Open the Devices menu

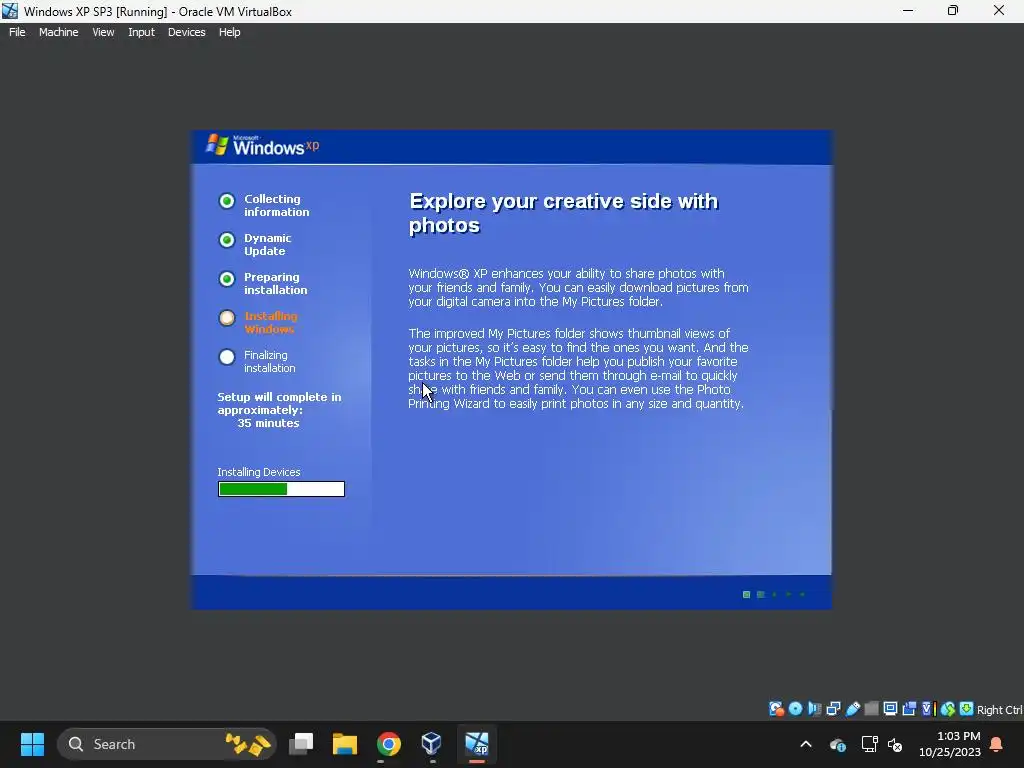click(x=186, y=32)
